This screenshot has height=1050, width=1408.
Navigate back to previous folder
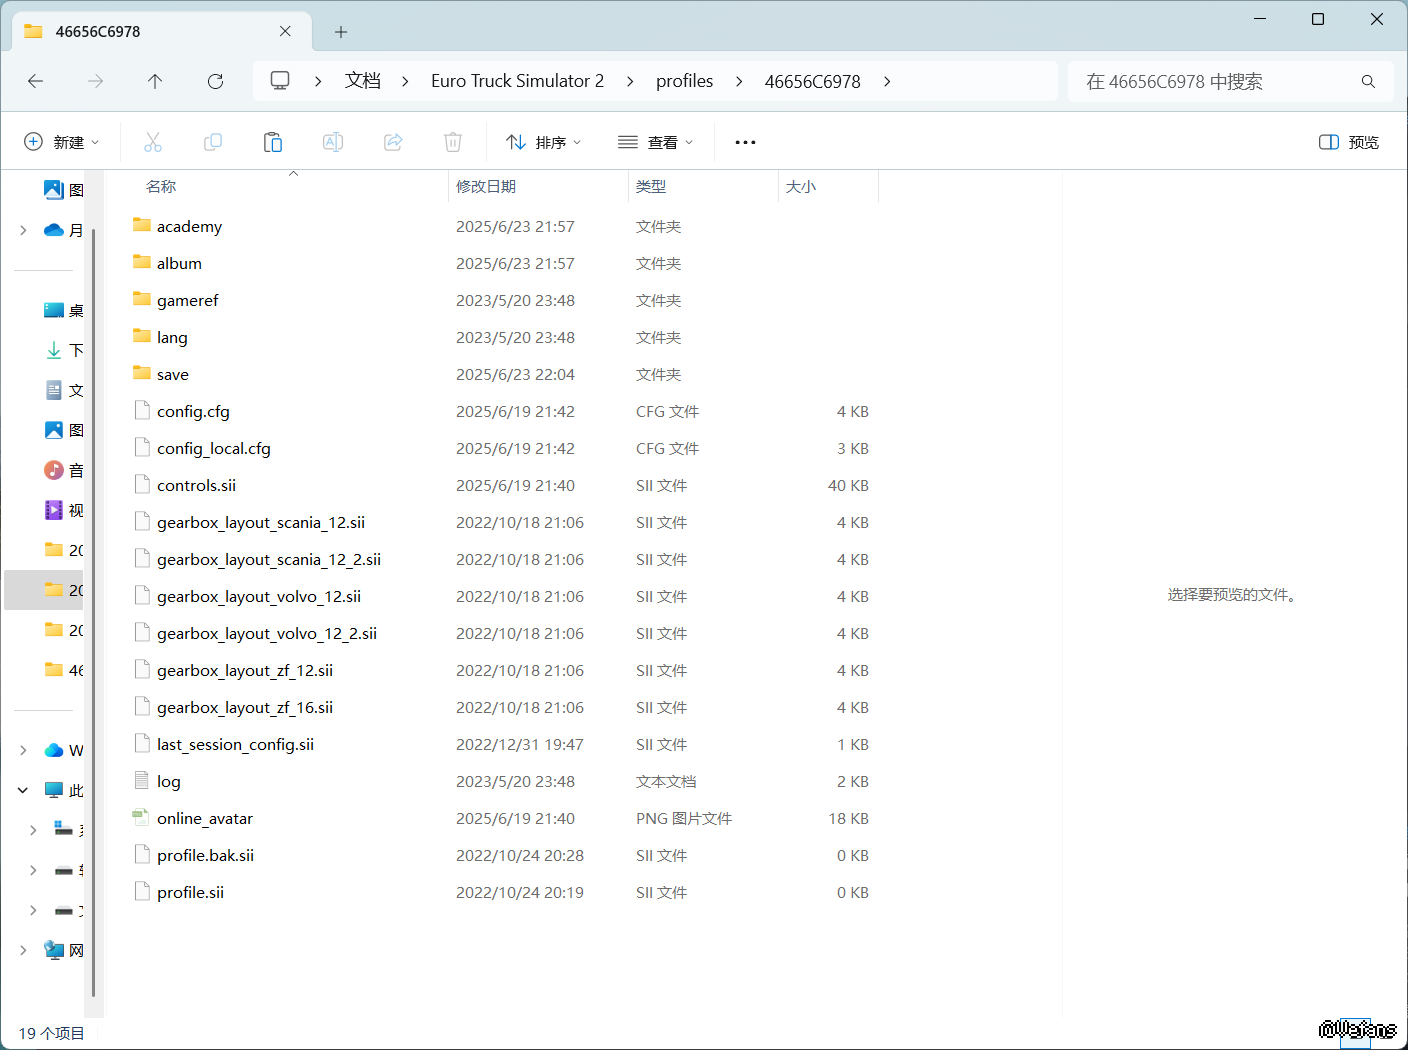36,81
